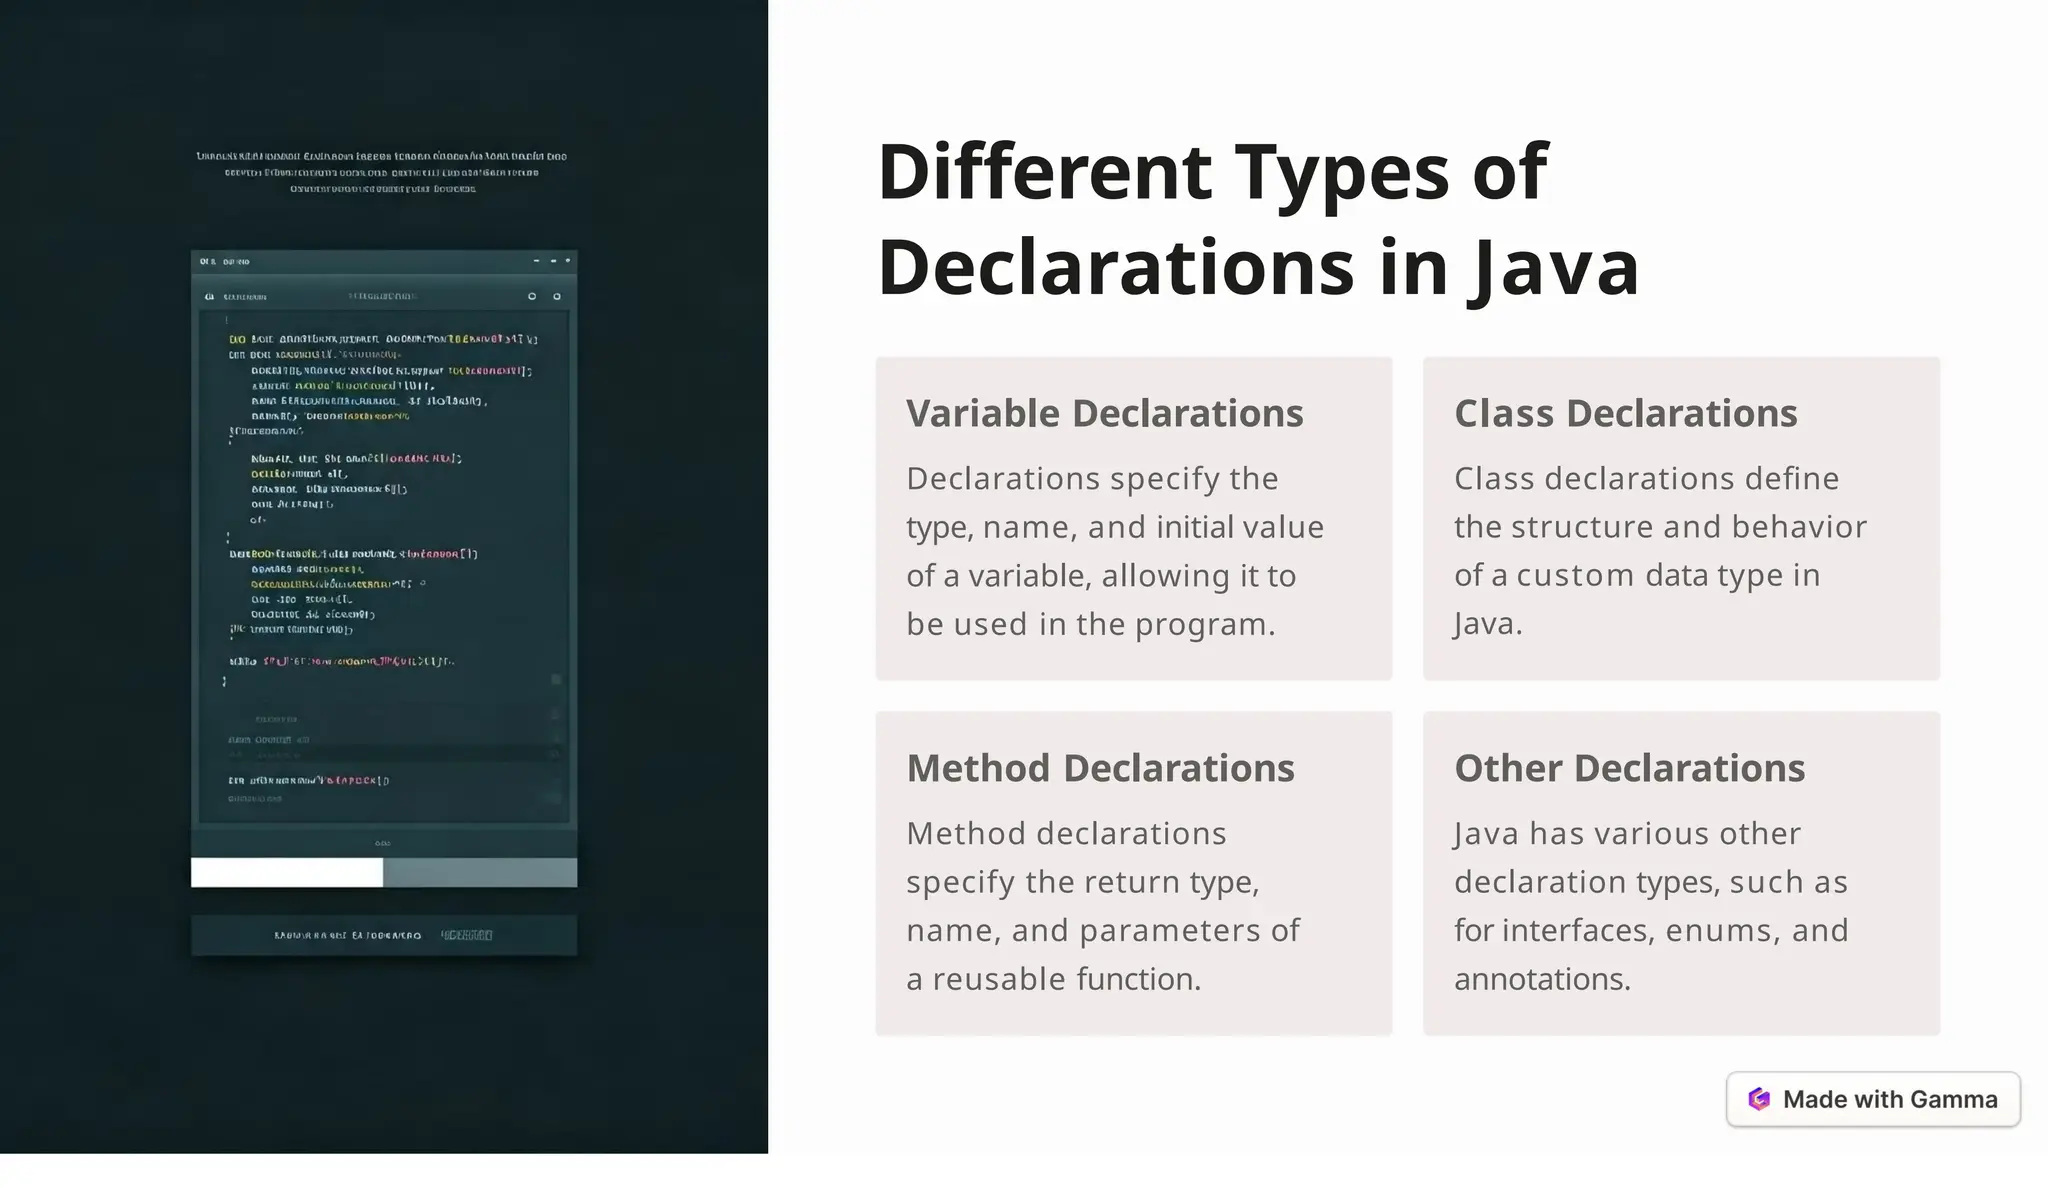This screenshot has width=2048, height=1201.
Task: Select the paragraph about type, name, initial value
Action: (1115, 551)
